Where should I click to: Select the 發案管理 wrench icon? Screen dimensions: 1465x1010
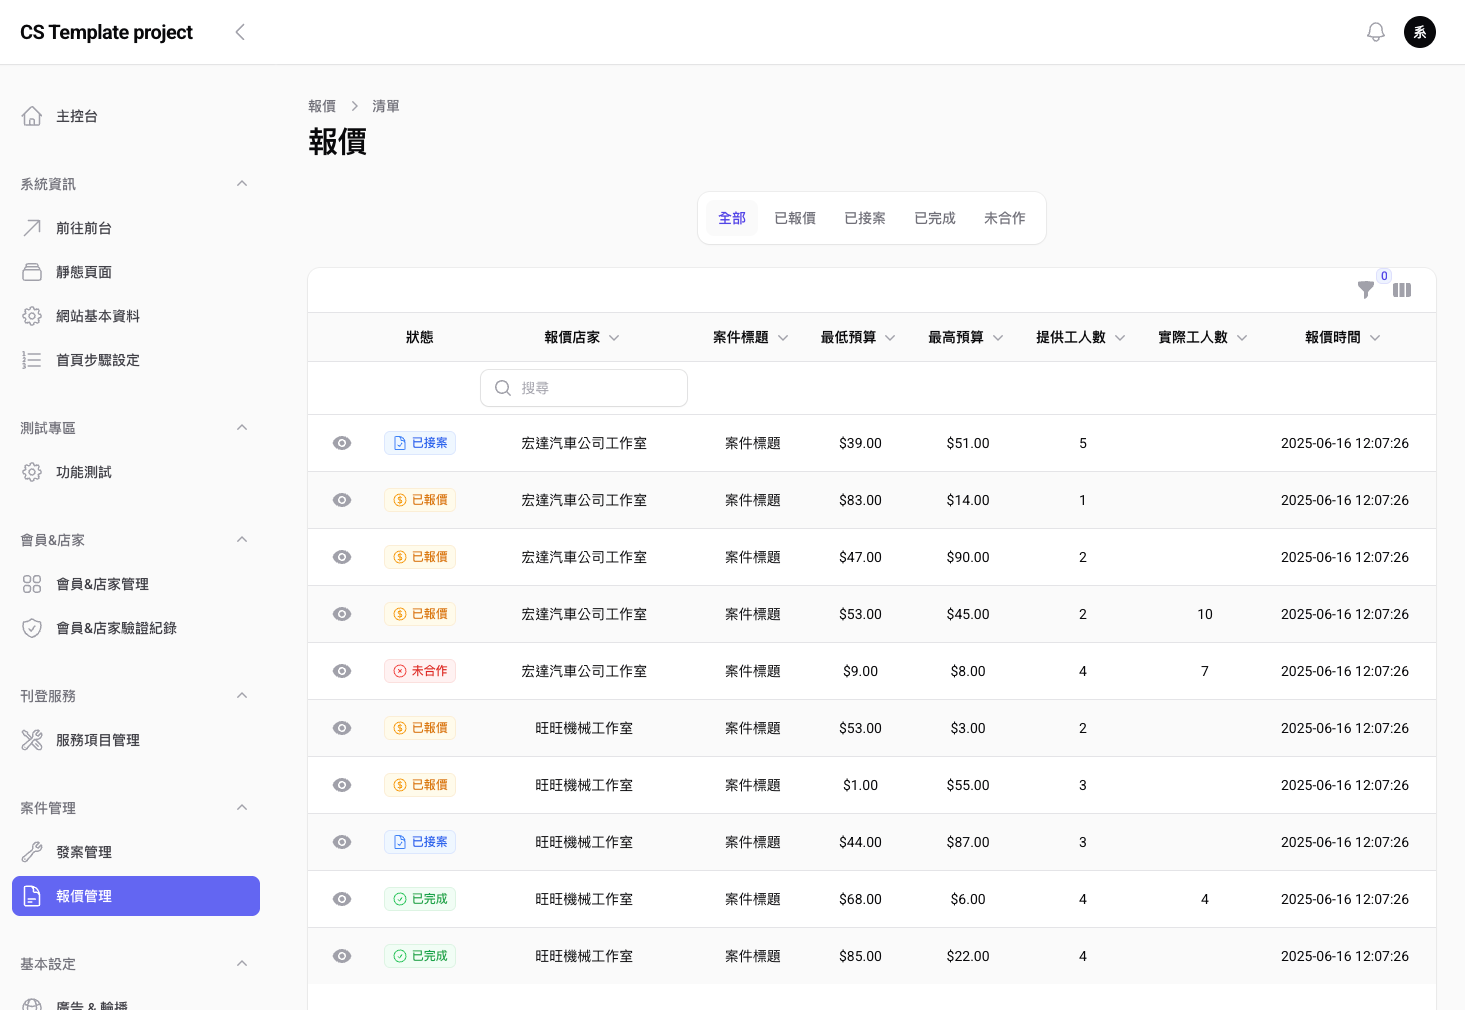[x=31, y=851]
